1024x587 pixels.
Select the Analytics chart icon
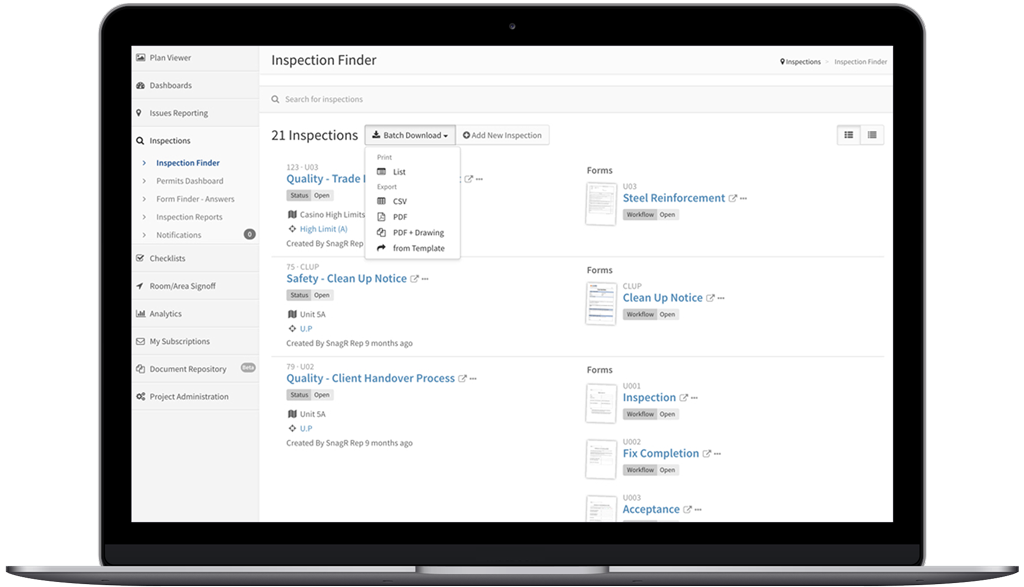pyautogui.click(x=141, y=314)
